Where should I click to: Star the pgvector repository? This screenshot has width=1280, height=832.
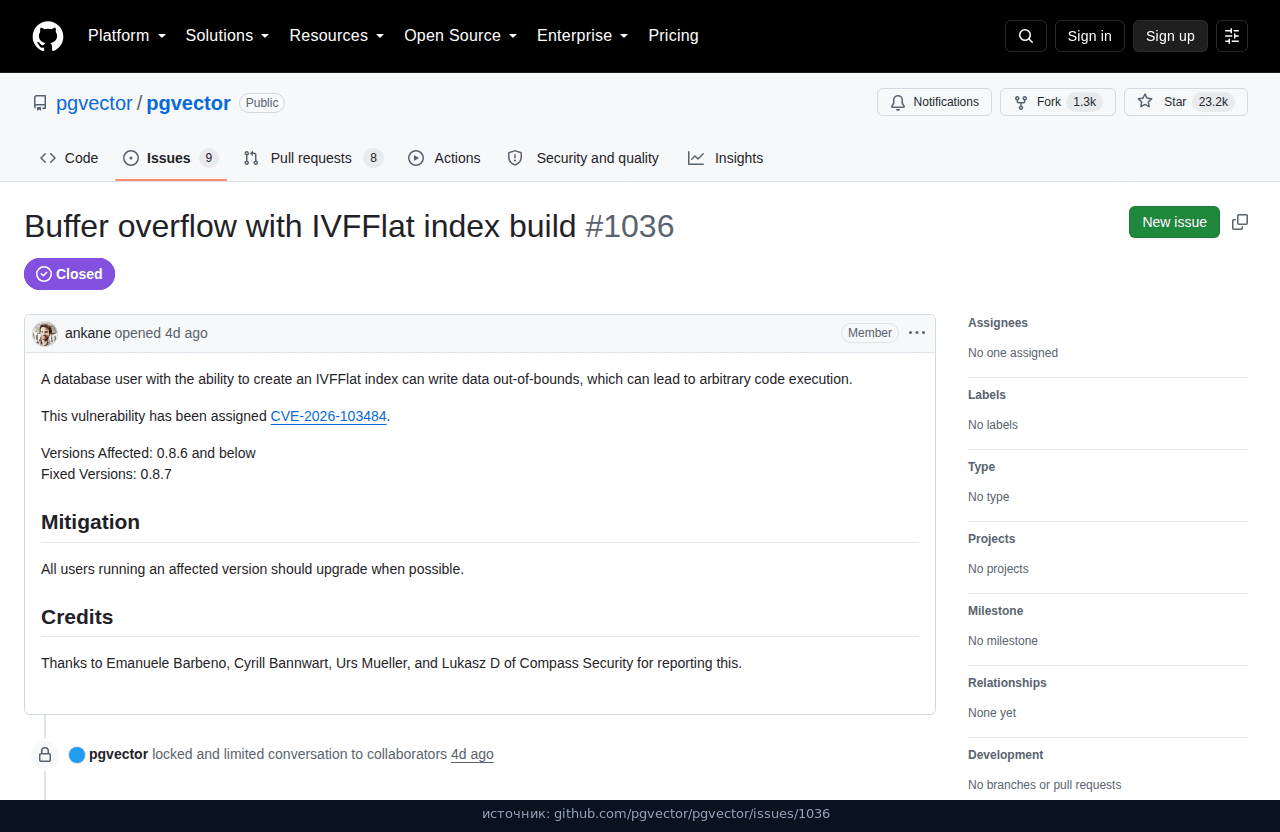point(1186,102)
